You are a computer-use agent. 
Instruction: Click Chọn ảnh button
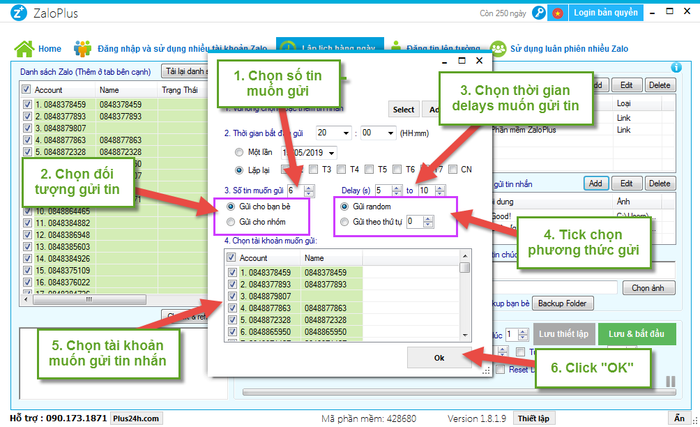pyautogui.click(x=648, y=288)
